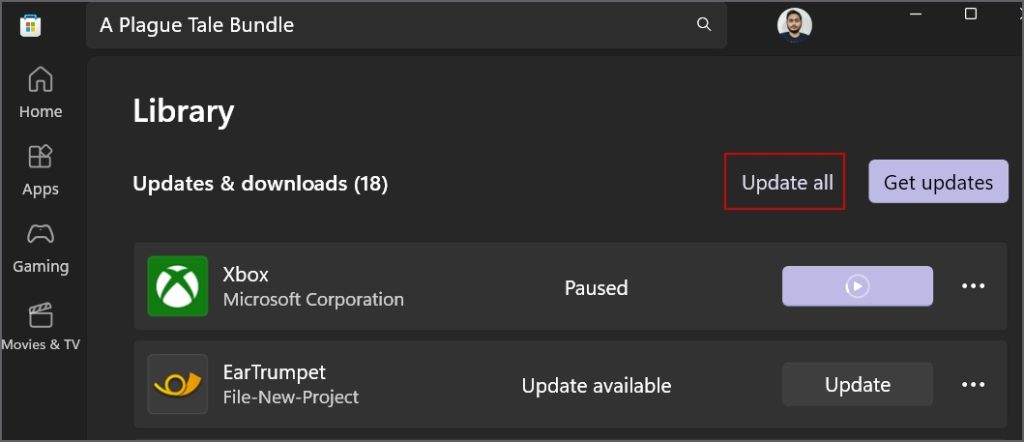Minimize the Microsoft Store window
Image resolution: width=1024 pixels, height=442 pixels.
coord(916,14)
